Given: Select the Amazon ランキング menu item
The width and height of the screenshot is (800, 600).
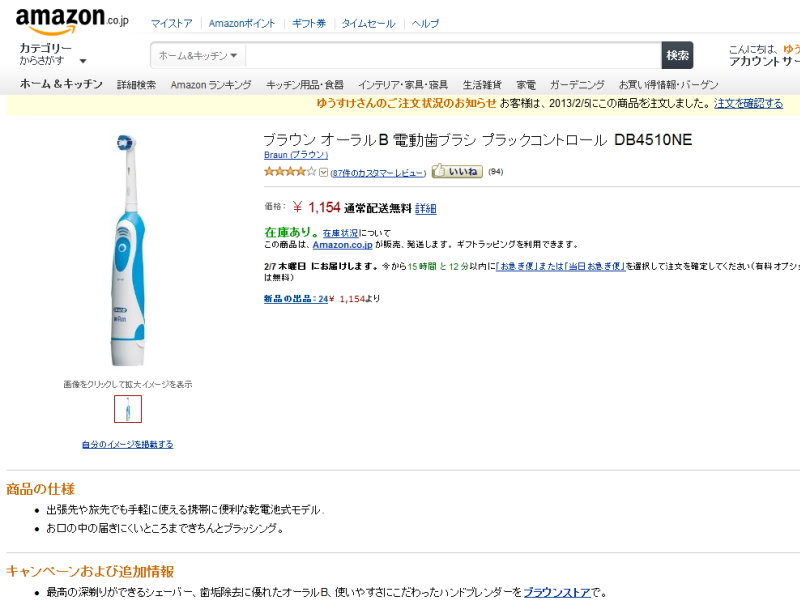Looking at the screenshot, I should click(211, 85).
